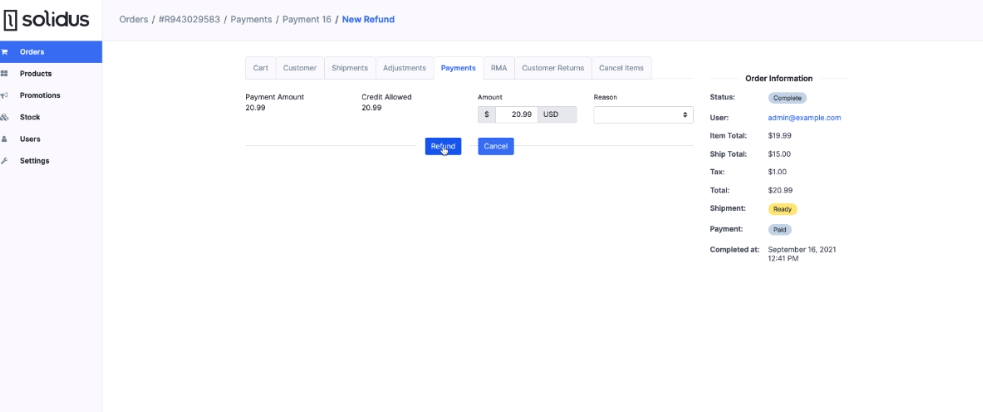The height and width of the screenshot is (412, 983).
Task: Click the Item Total value $19.99
Action: coord(779,135)
